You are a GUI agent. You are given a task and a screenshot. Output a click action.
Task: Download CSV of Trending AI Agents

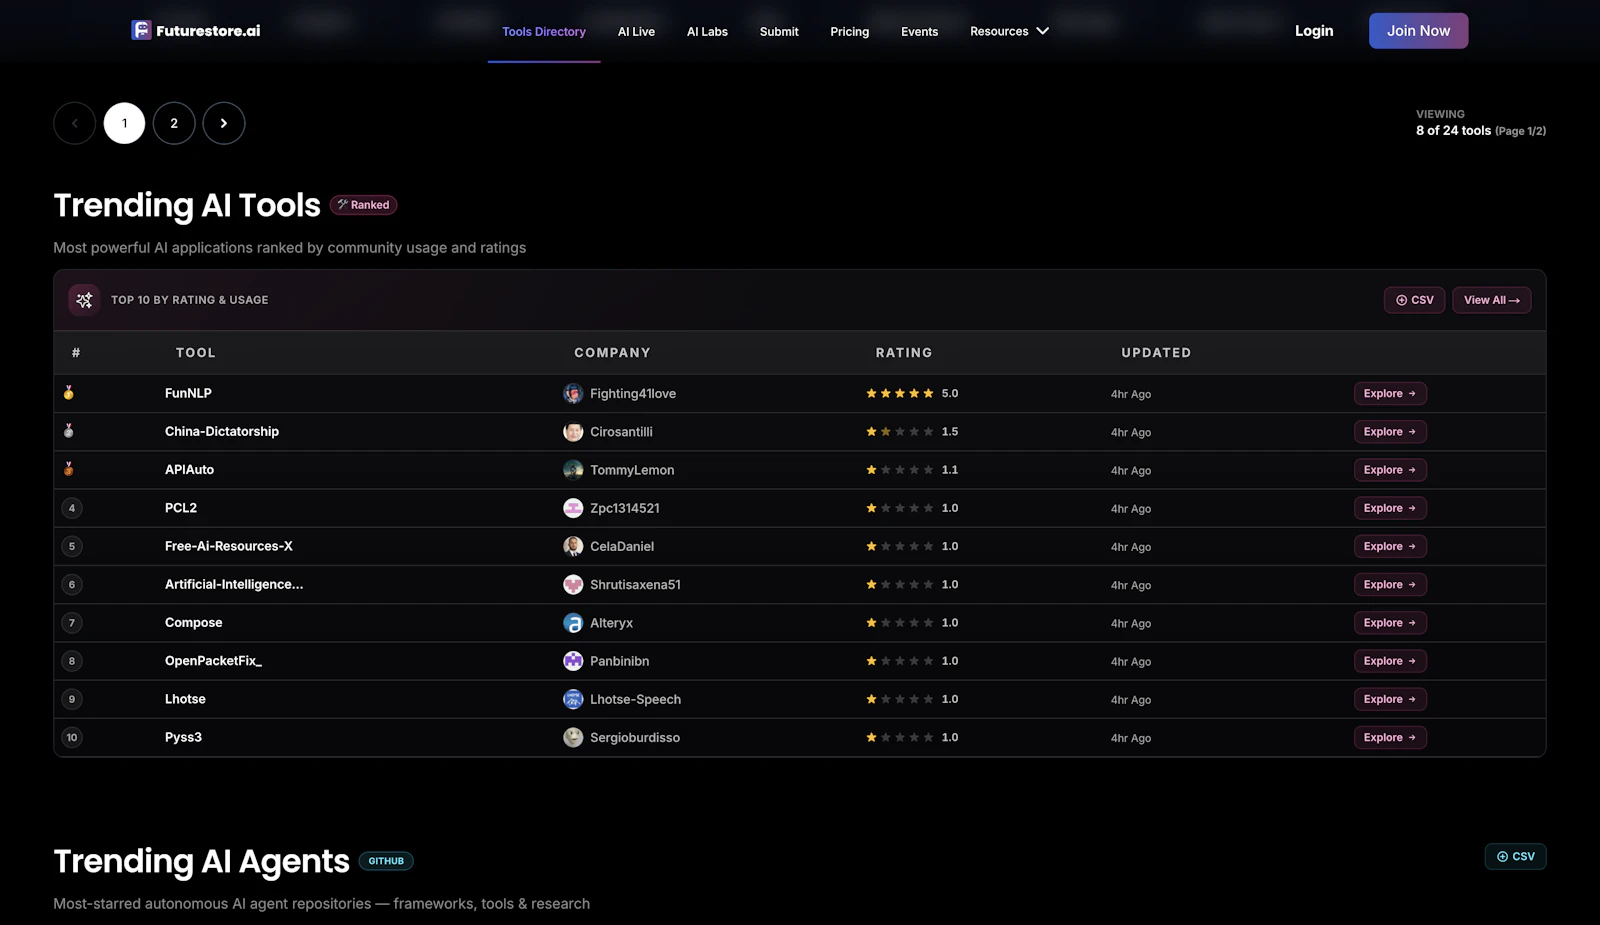coord(1515,857)
